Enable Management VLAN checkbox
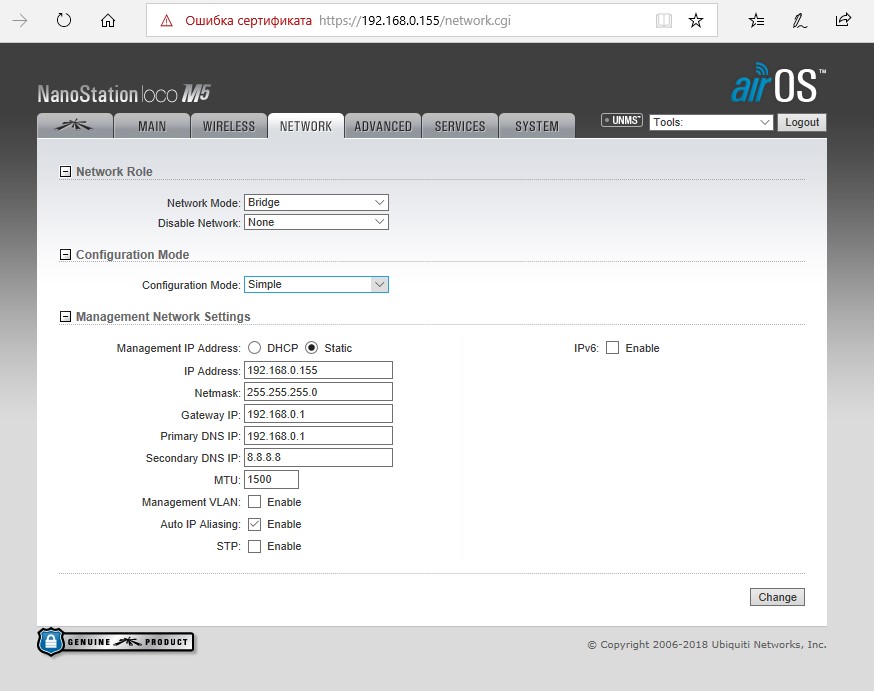Image resolution: width=874 pixels, height=691 pixels. (x=254, y=502)
